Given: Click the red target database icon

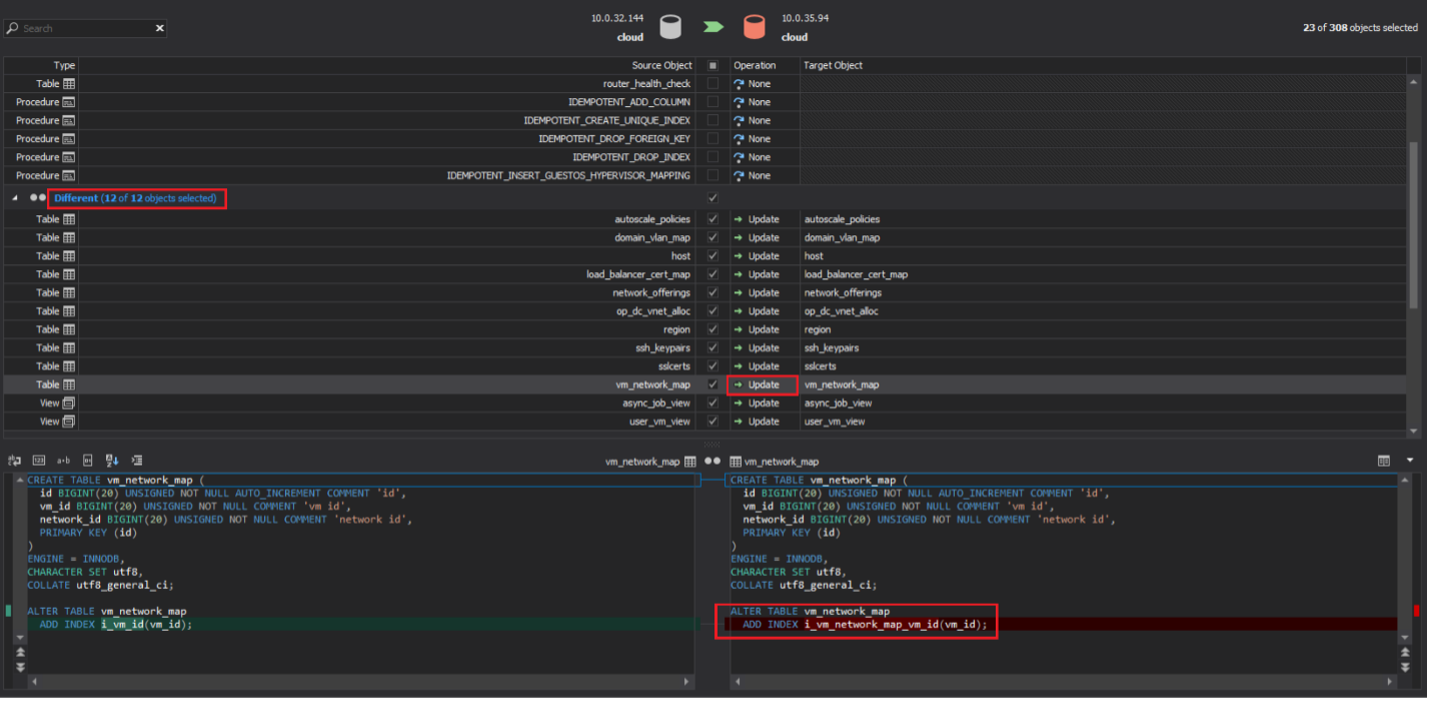Looking at the screenshot, I should coord(754,27).
